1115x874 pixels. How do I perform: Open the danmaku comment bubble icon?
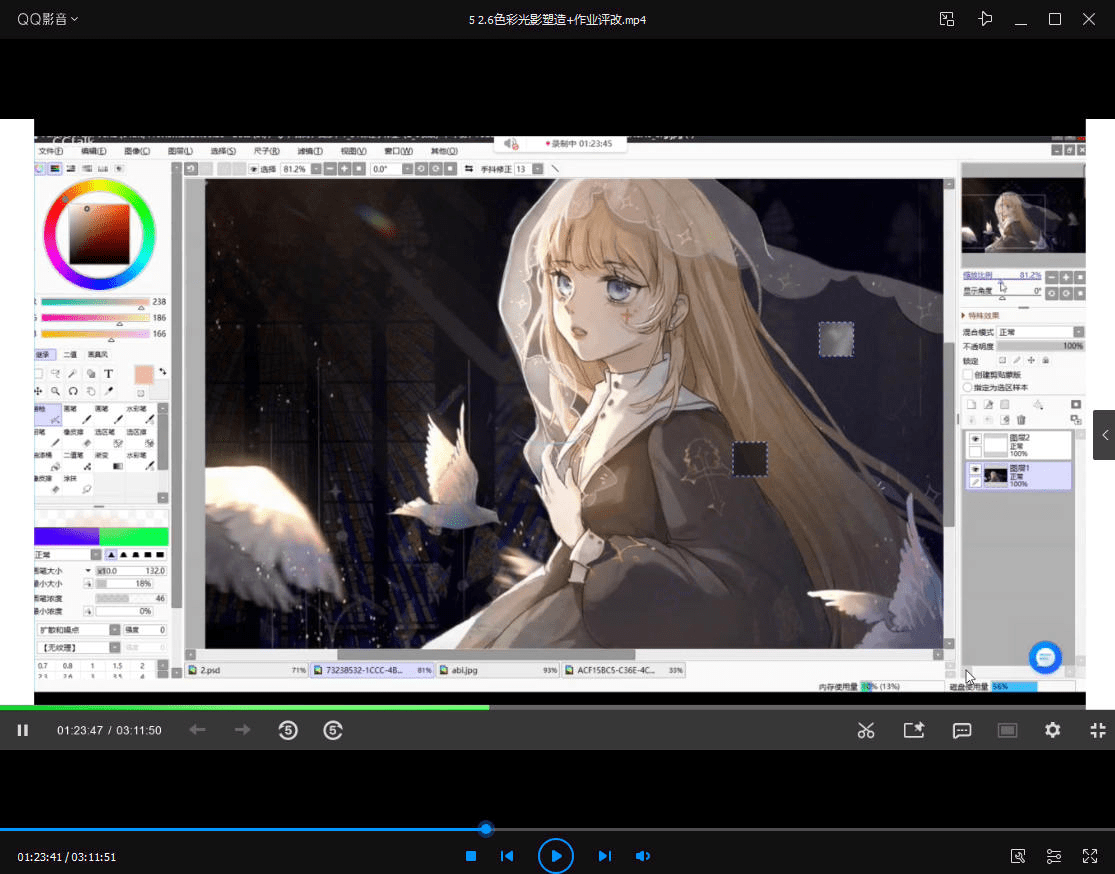coord(961,730)
